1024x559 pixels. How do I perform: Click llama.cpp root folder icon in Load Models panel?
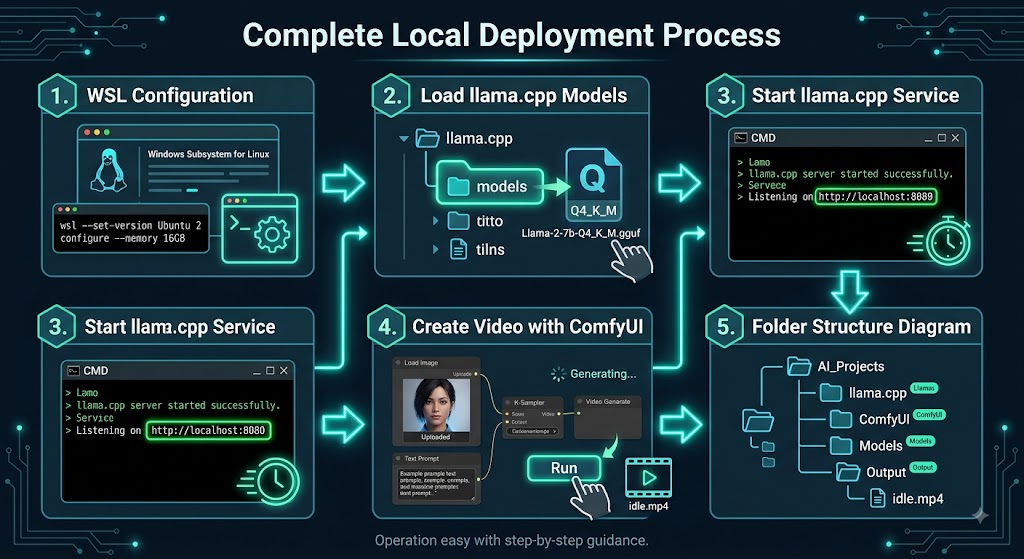click(427, 138)
